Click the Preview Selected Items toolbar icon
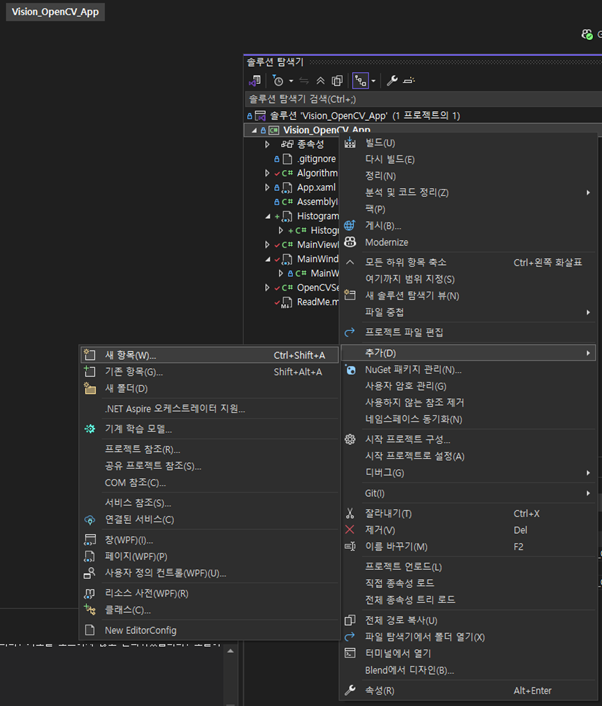602x706 pixels. pos(409,80)
